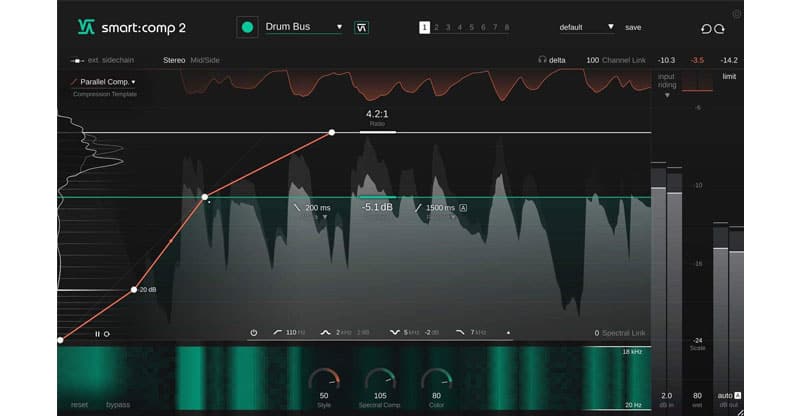800x417 pixels.
Task: Select Stereo processing mode
Action: [174, 60]
